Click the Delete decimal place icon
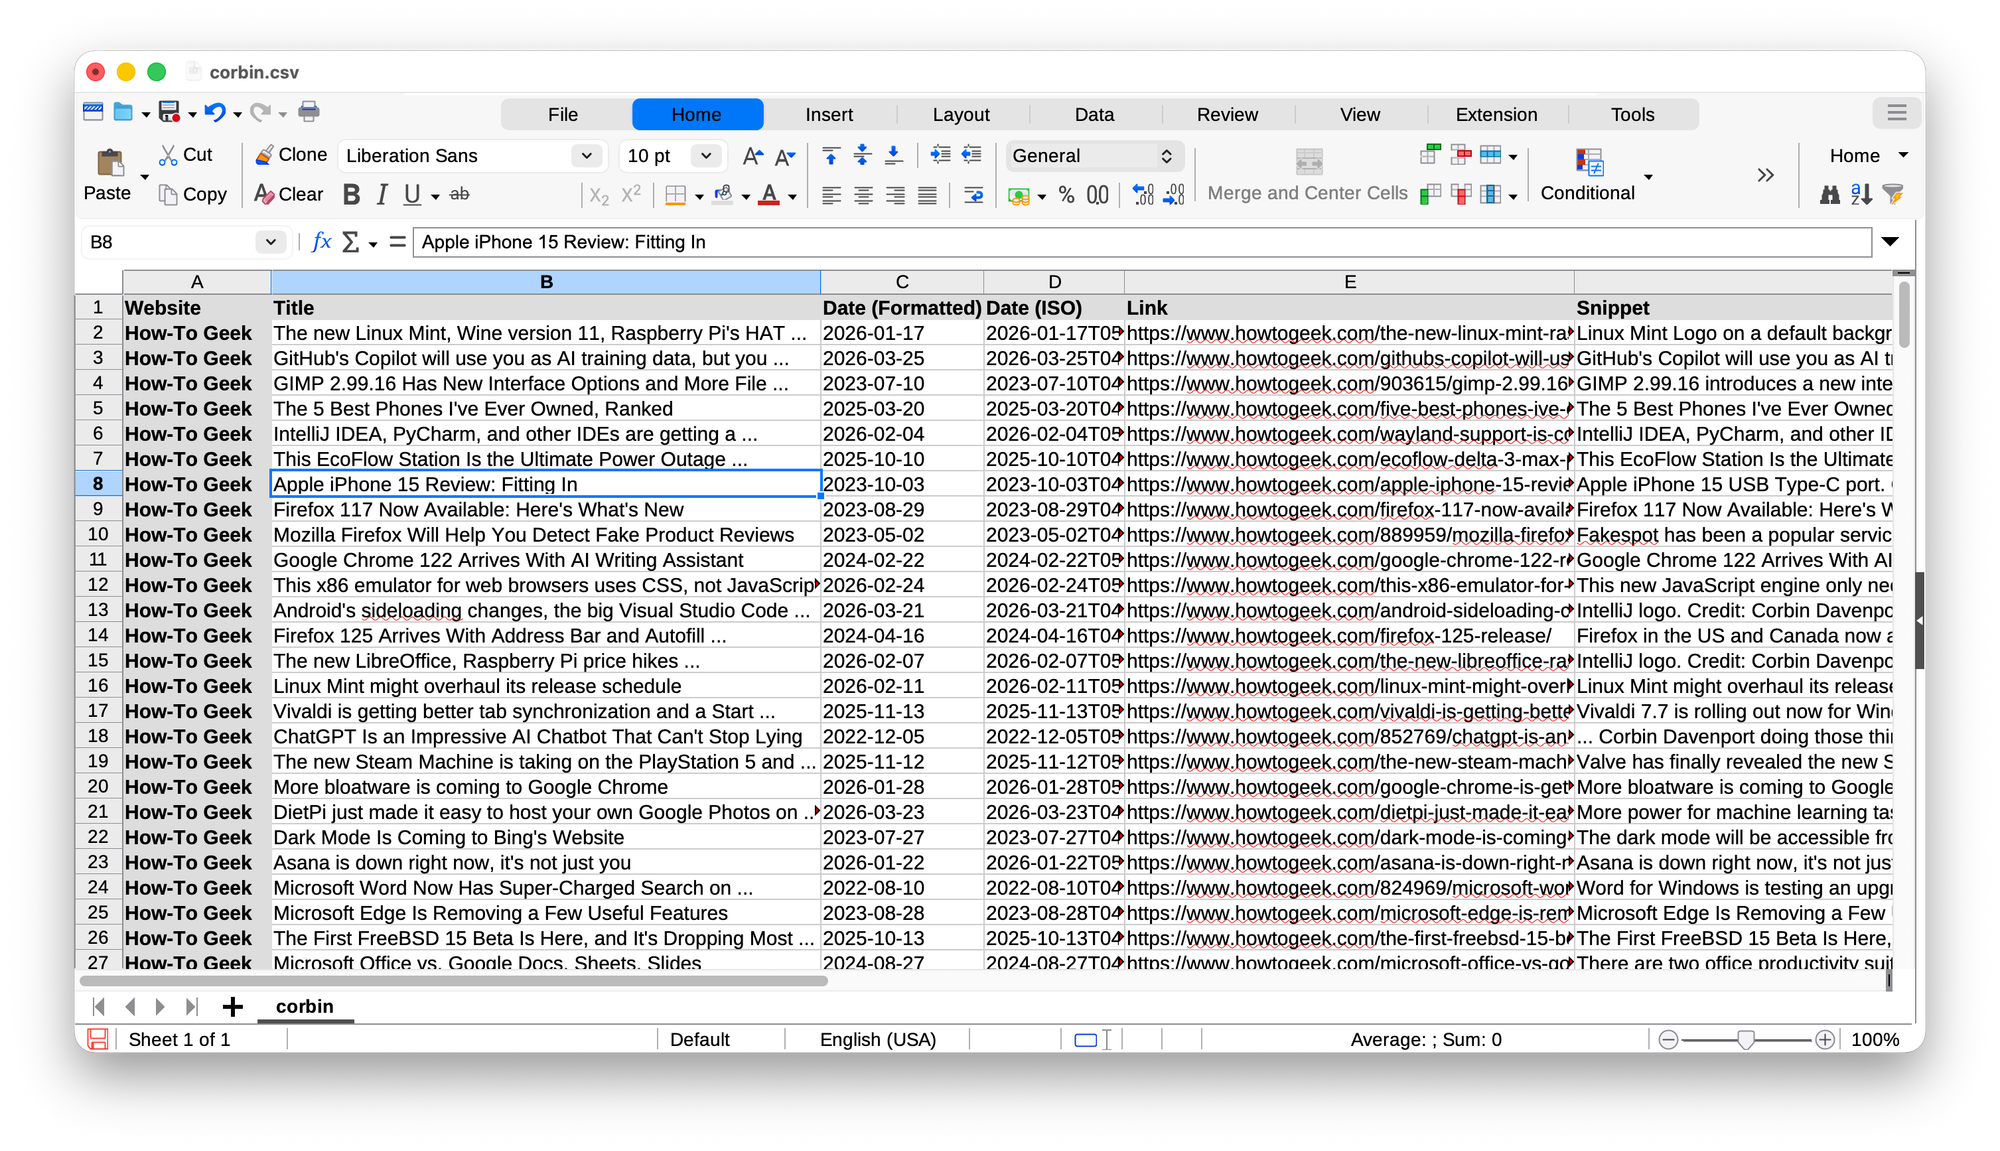 point(1175,195)
